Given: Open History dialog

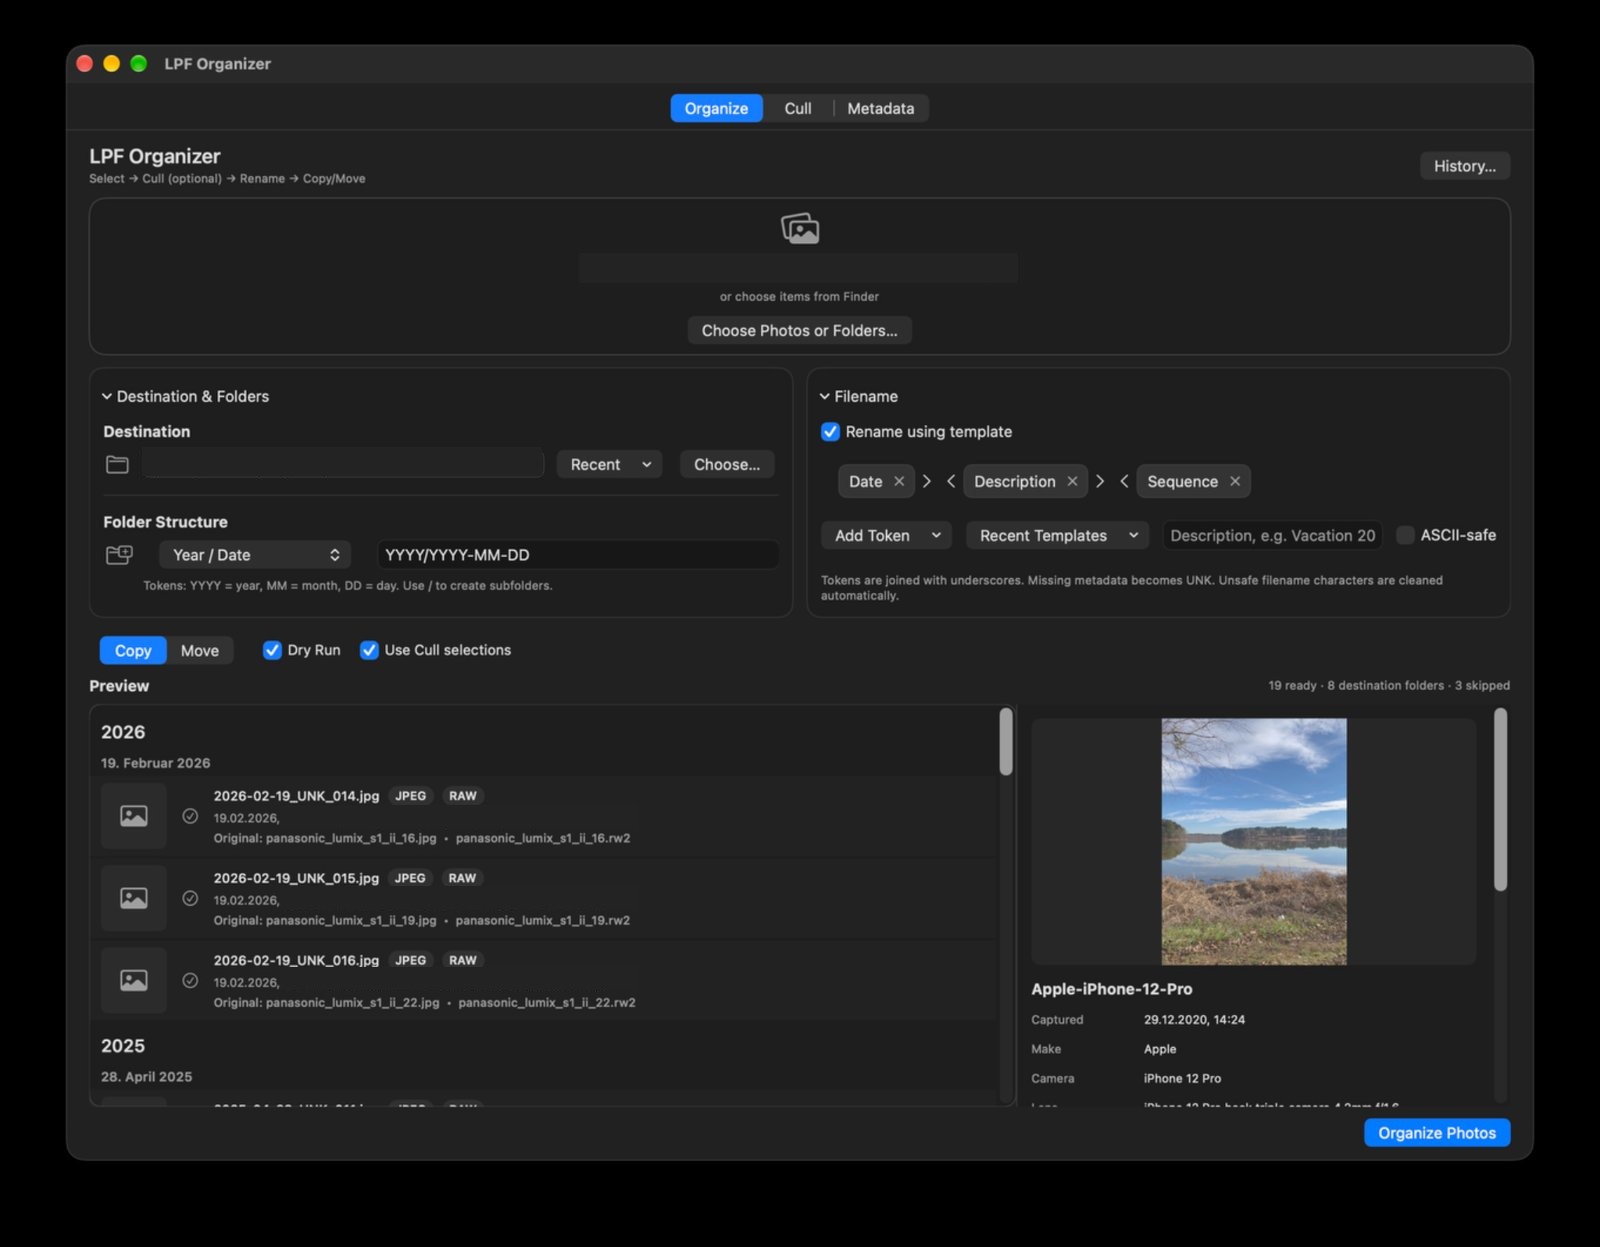Looking at the screenshot, I should 1465,166.
